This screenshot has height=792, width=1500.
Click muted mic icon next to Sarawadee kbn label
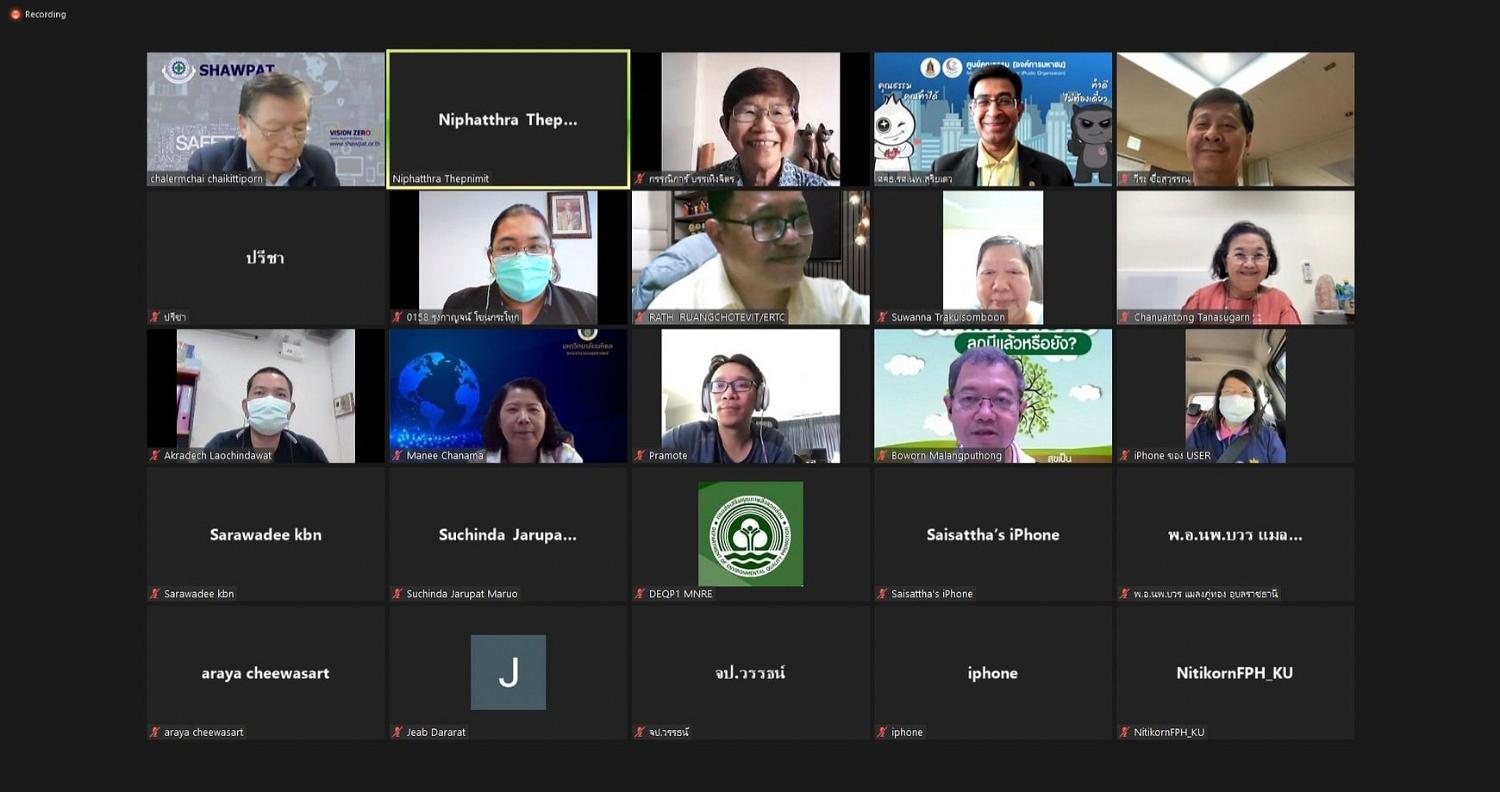pos(155,593)
